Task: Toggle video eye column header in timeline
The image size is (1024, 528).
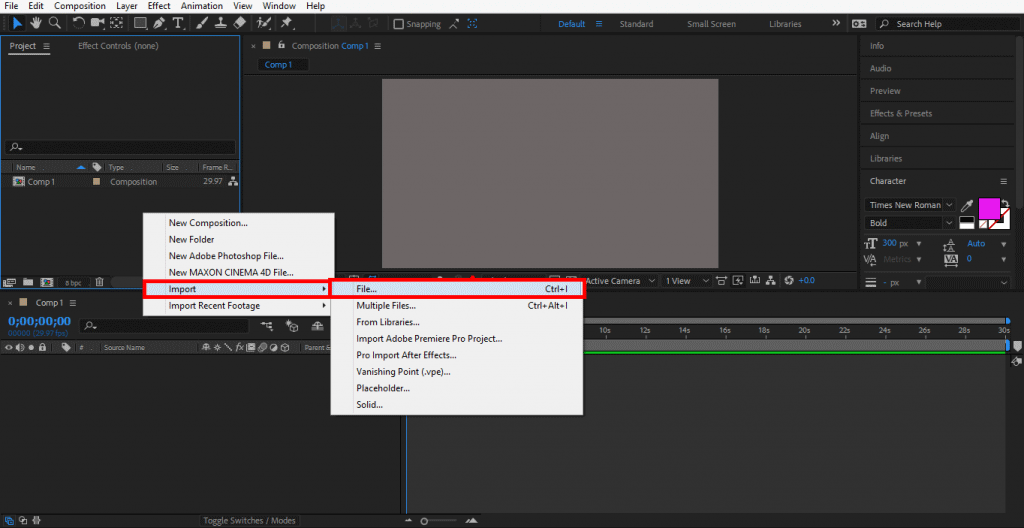Action: point(8,348)
